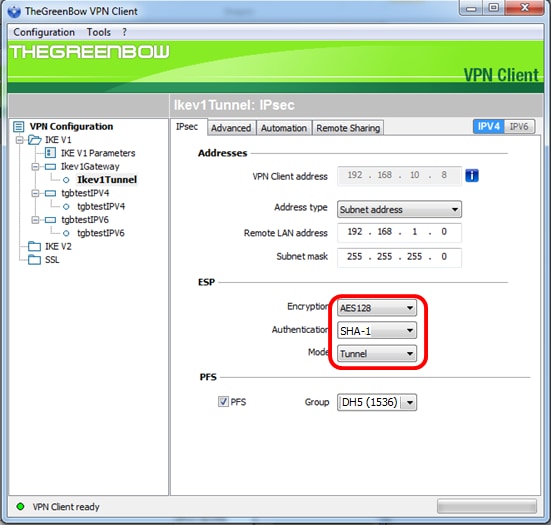Screen dimensions: 551x525
Task: Click the IKE V2 folder icon
Action: (34, 246)
